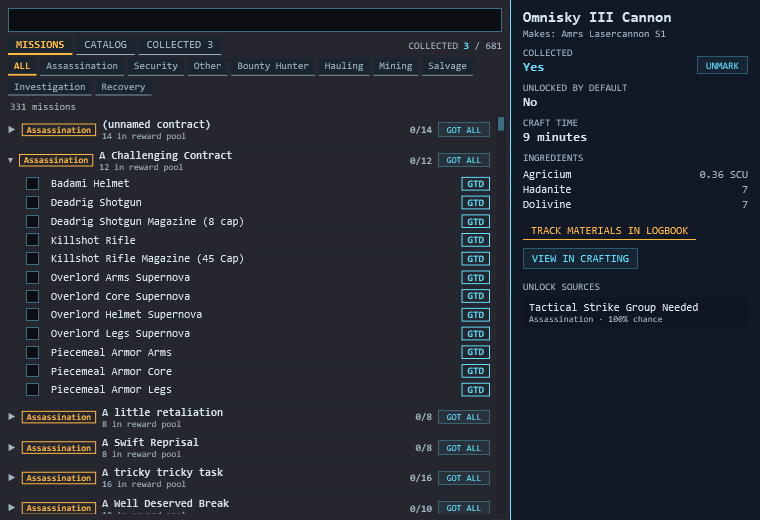Click GOT ALL for A Challenging Contract
Screen dimensions: 760x520
click(464, 160)
